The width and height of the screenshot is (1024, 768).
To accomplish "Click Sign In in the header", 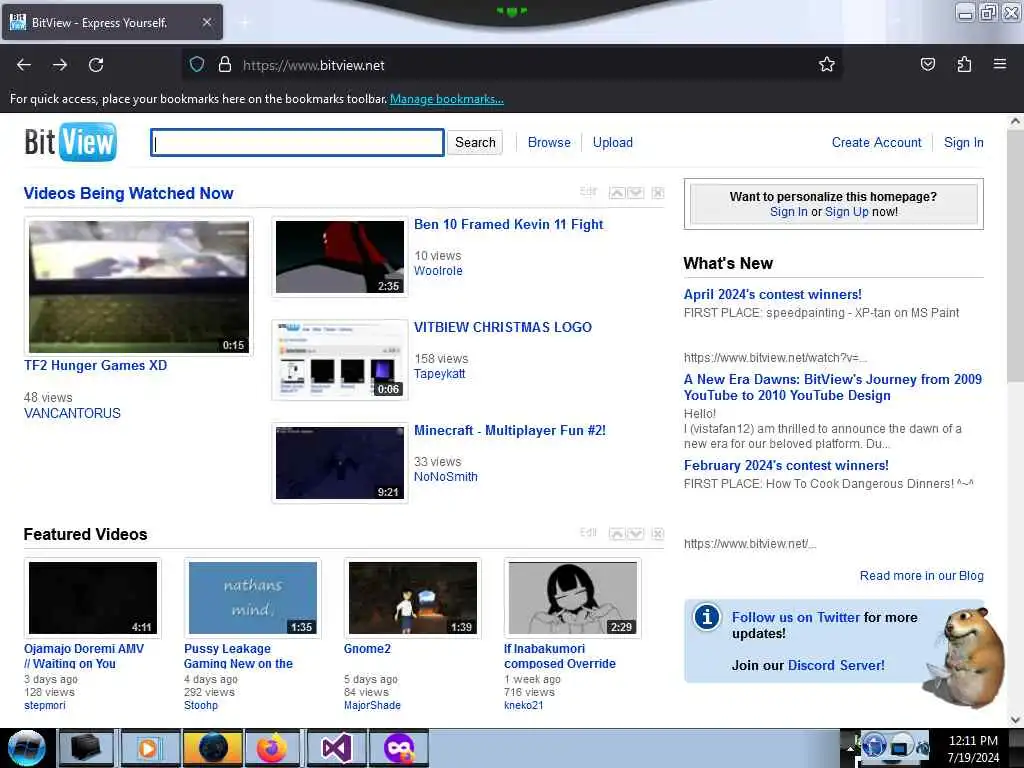I will [963, 142].
